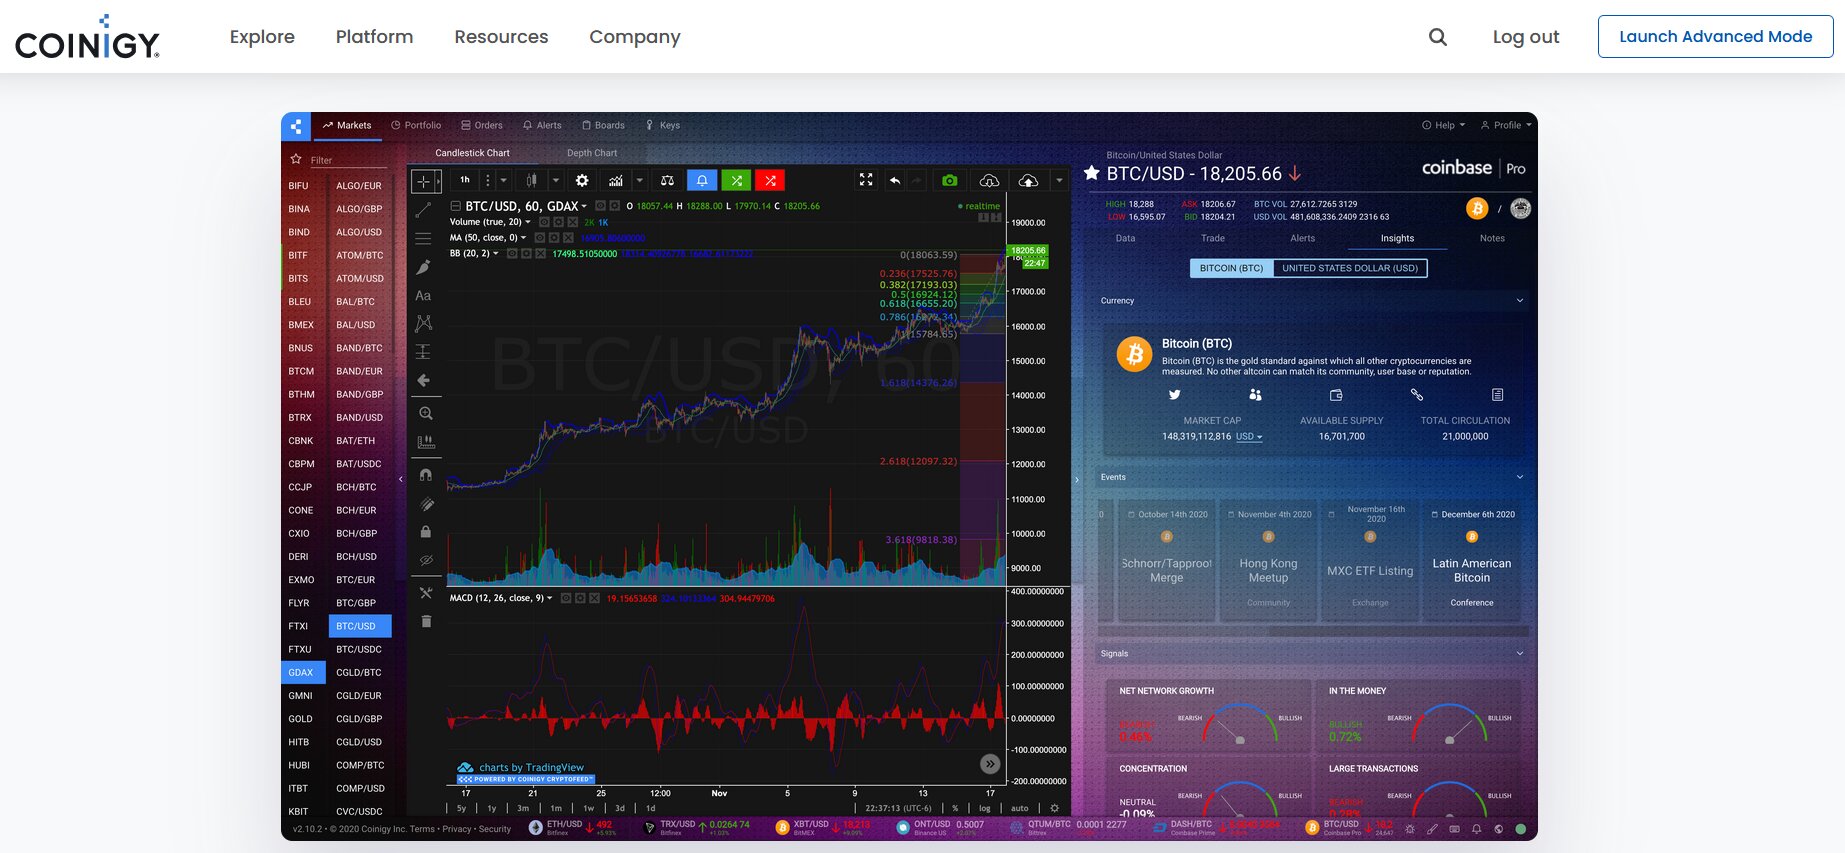The image size is (1845, 853).
Task: Collapse the Currency section
Action: pyautogui.click(x=1520, y=300)
